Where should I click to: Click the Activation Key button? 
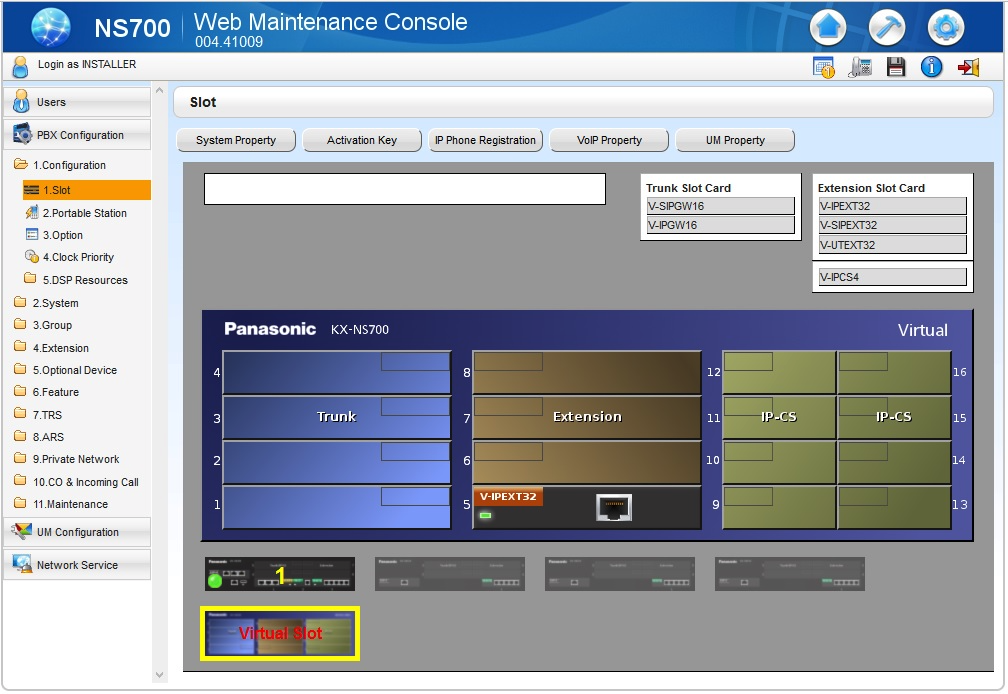coord(362,140)
